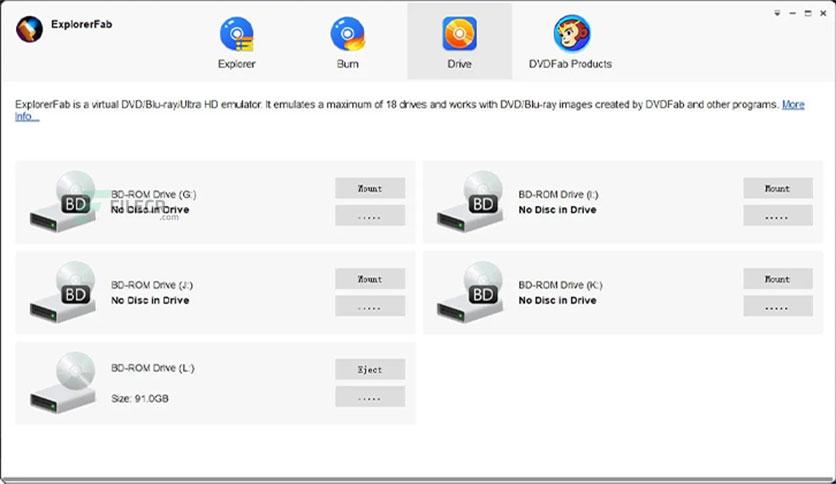Click the ExplorerFab logo icon
This screenshot has width=836, height=484.
click(x=29, y=29)
